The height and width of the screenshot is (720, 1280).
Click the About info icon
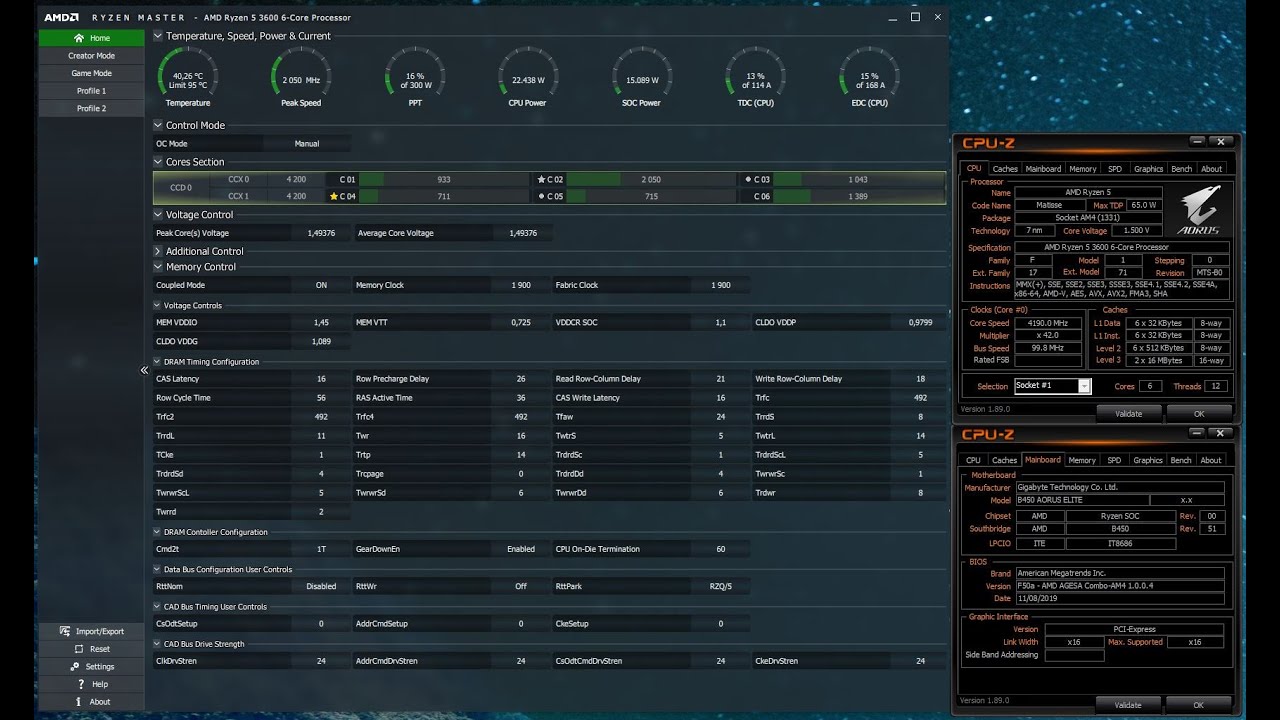pos(79,702)
